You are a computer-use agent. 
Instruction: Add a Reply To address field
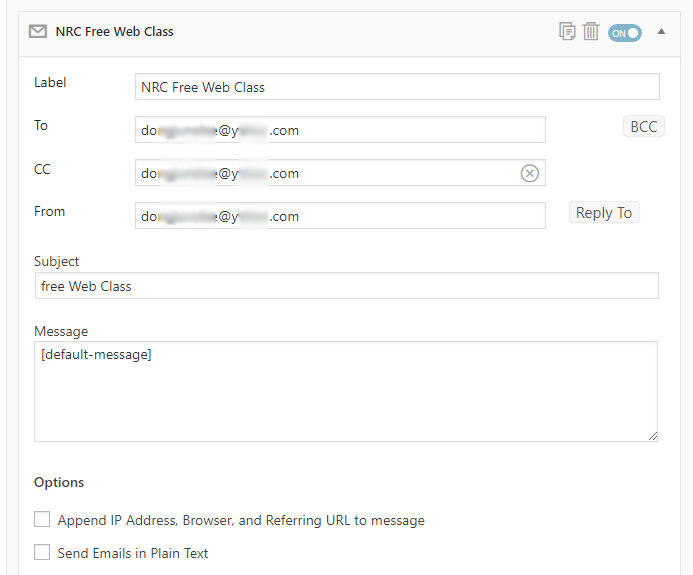coord(604,213)
